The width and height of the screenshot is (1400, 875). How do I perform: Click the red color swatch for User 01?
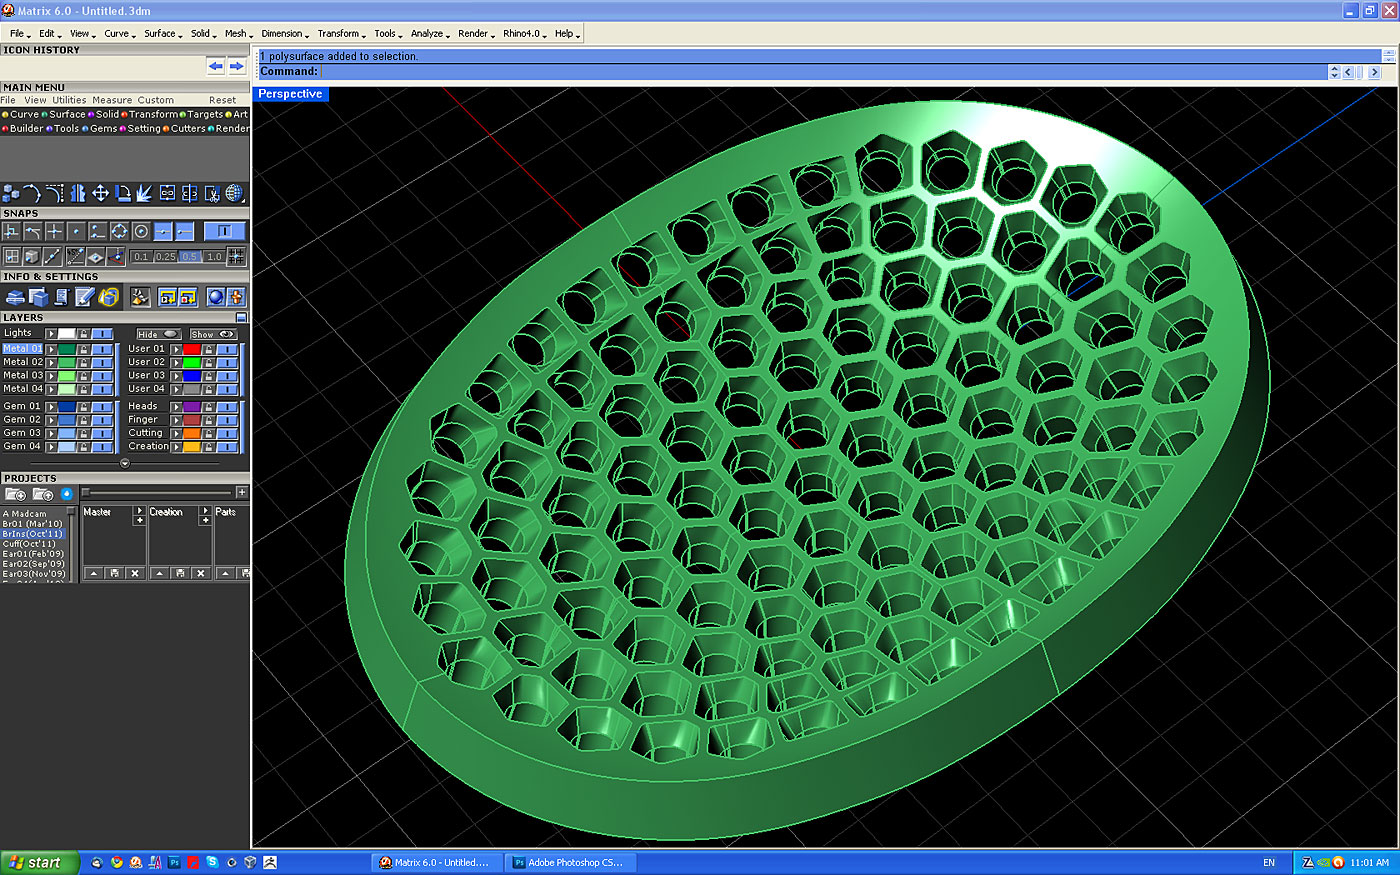[192, 349]
